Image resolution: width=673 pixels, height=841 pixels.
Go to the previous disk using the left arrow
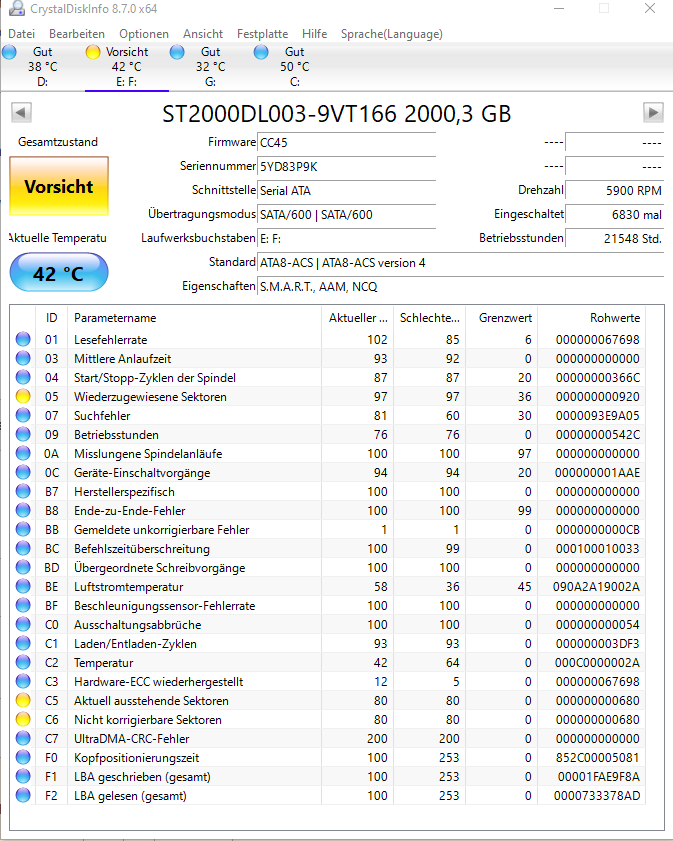[21, 113]
